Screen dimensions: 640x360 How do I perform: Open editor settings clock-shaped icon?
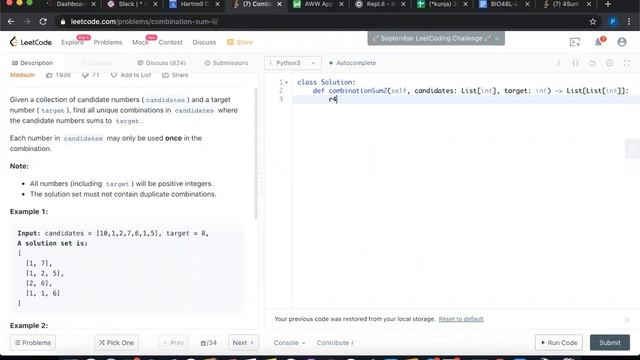click(609, 63)
